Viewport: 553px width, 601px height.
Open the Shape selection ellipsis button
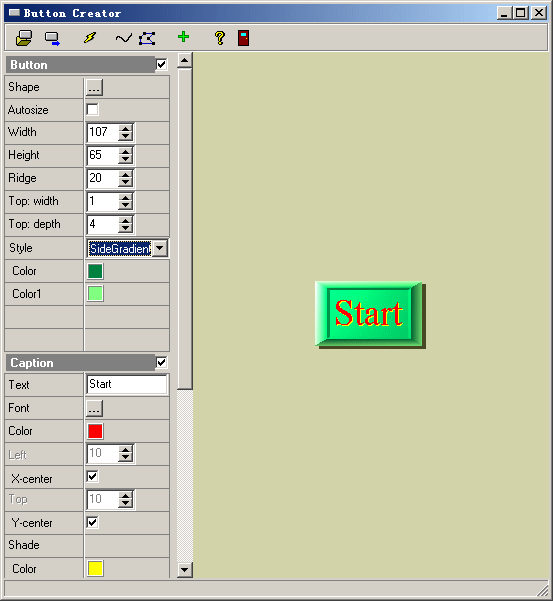pos(94,87)
